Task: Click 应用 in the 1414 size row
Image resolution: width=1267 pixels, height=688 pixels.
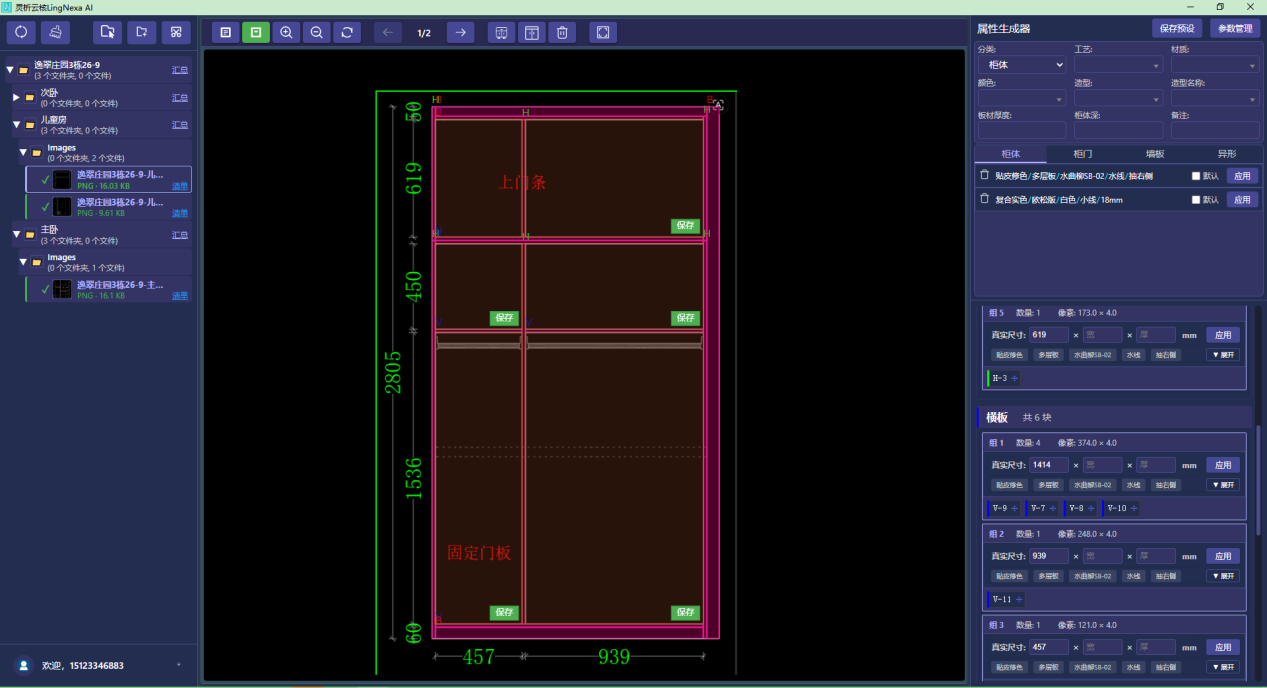Action: coord(1223,465)
